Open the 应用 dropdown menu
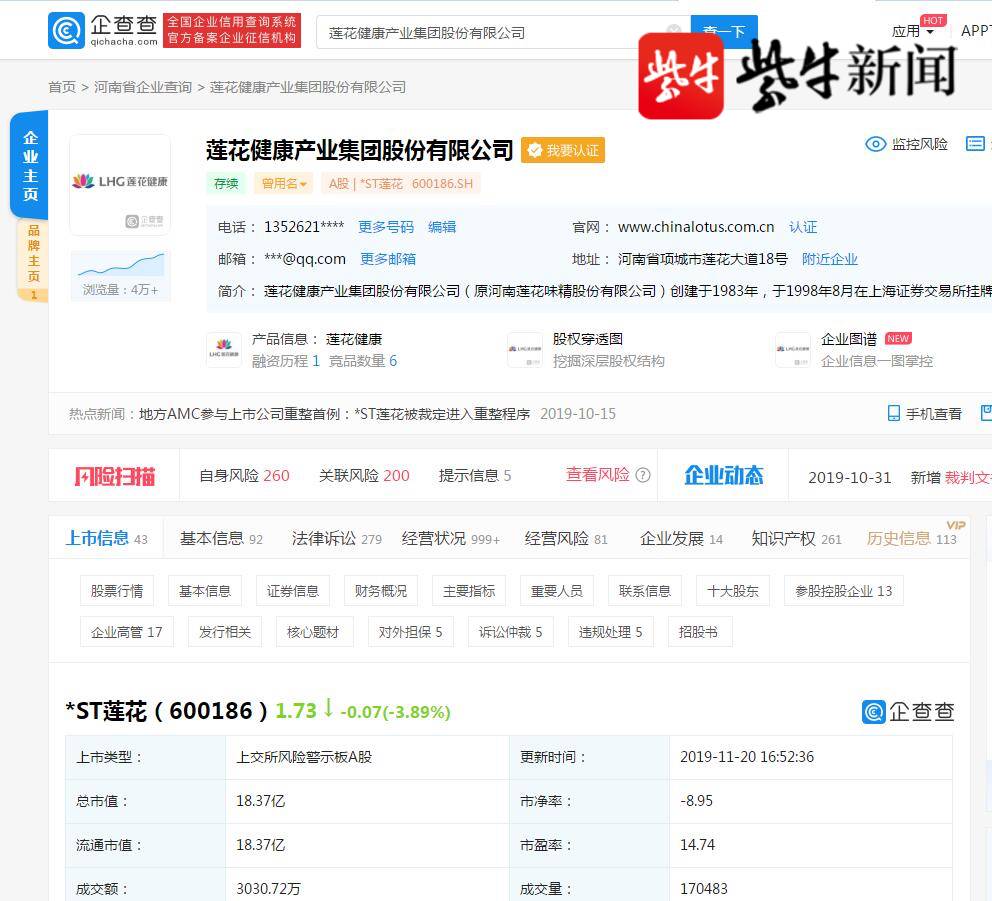The height and width of the screenshot is (901, 992). point(912,31)
